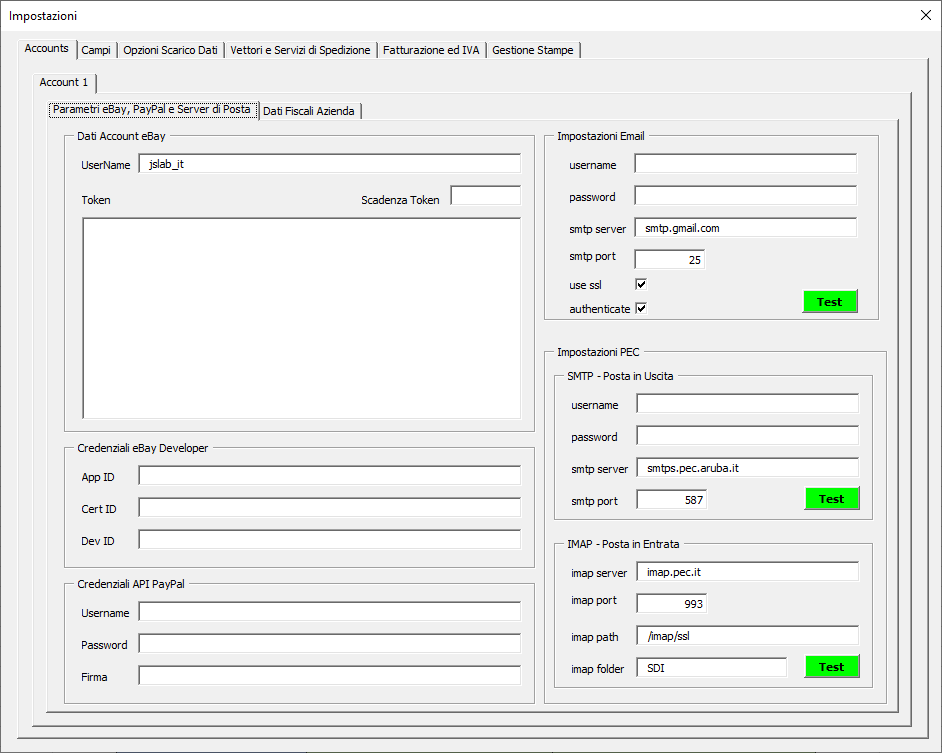
Task: Open the Campi tab
Action: tap(96, 50)
